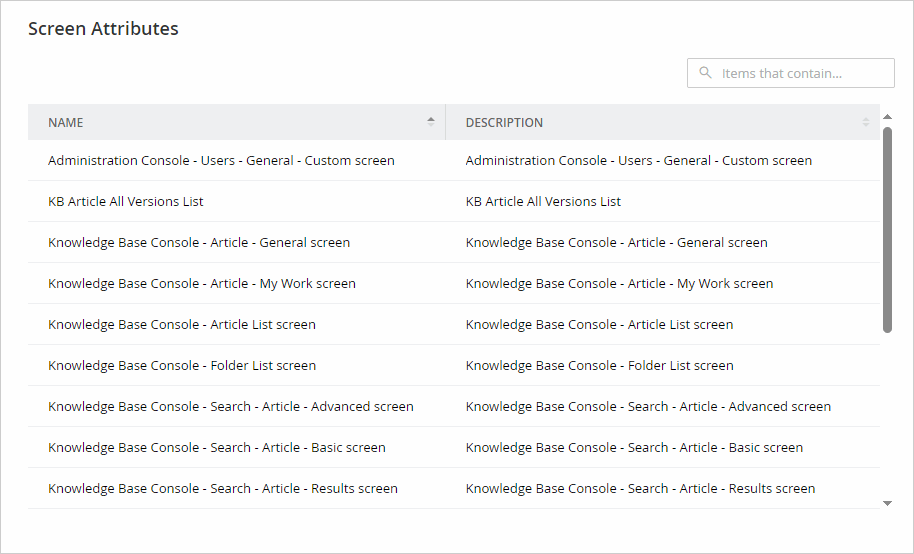Sort by the NAME column header label
Screen dimensions: 914x554
[66, 123]
